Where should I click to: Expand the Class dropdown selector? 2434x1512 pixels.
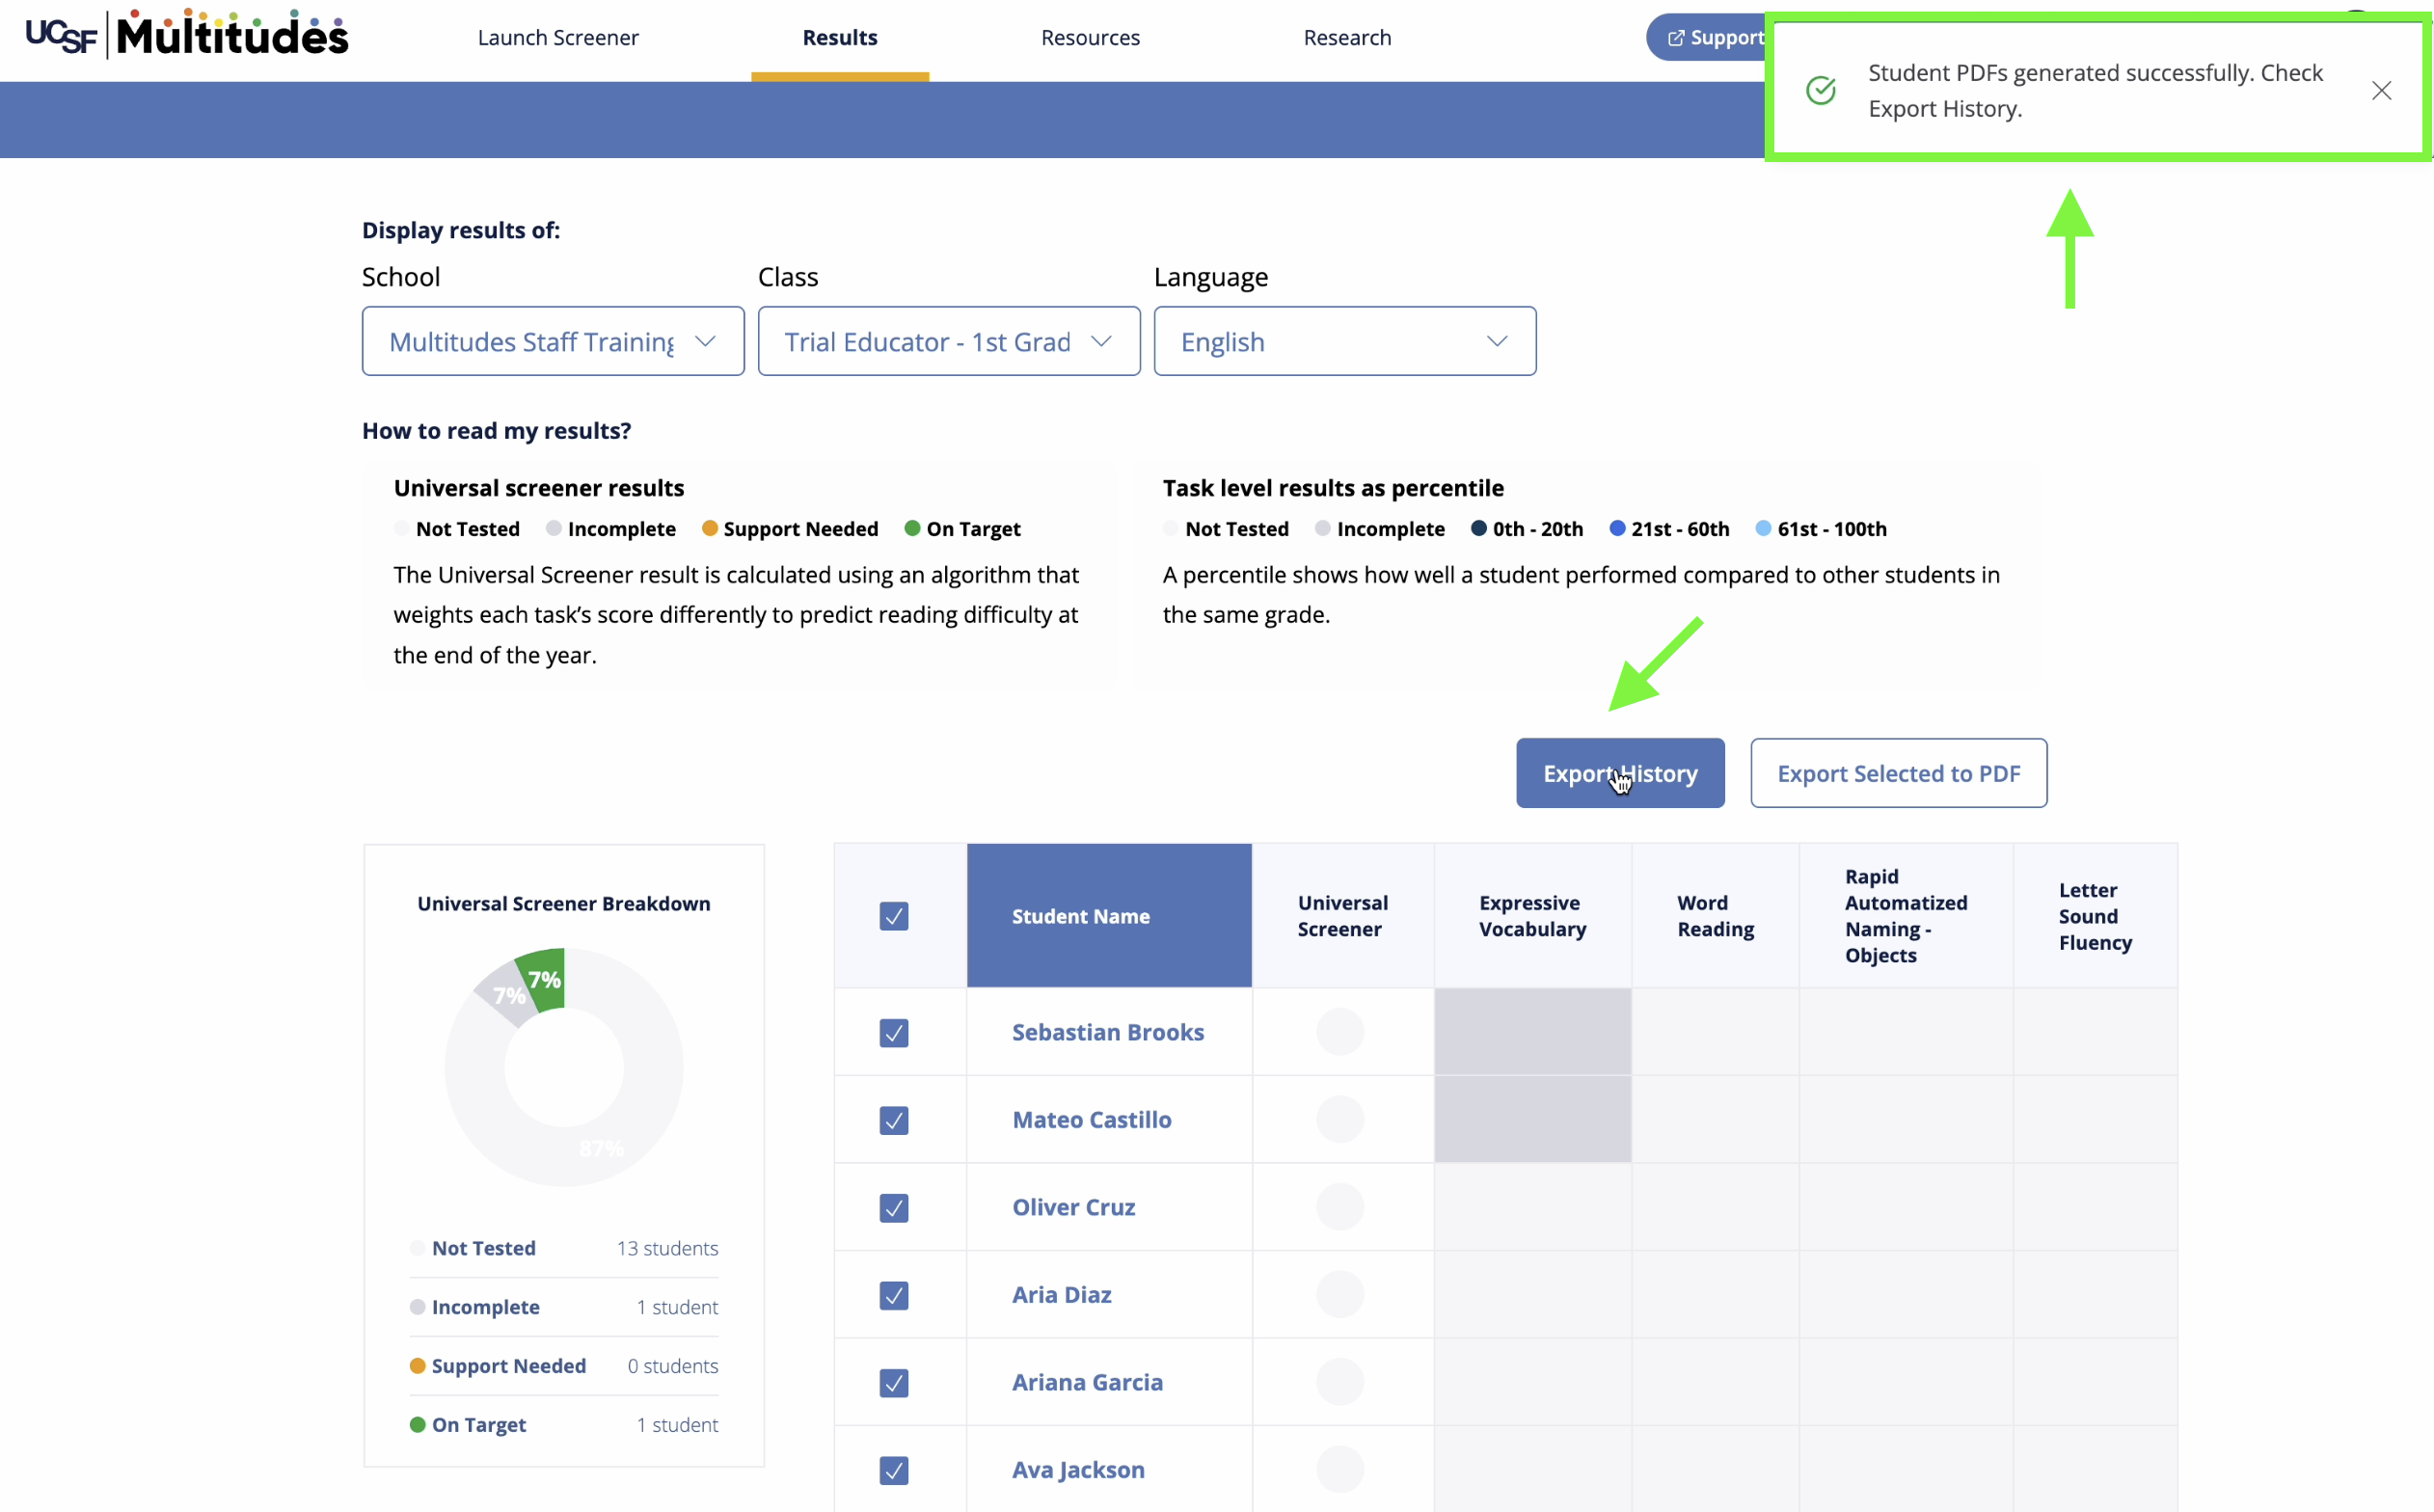[x=949, y=341]
